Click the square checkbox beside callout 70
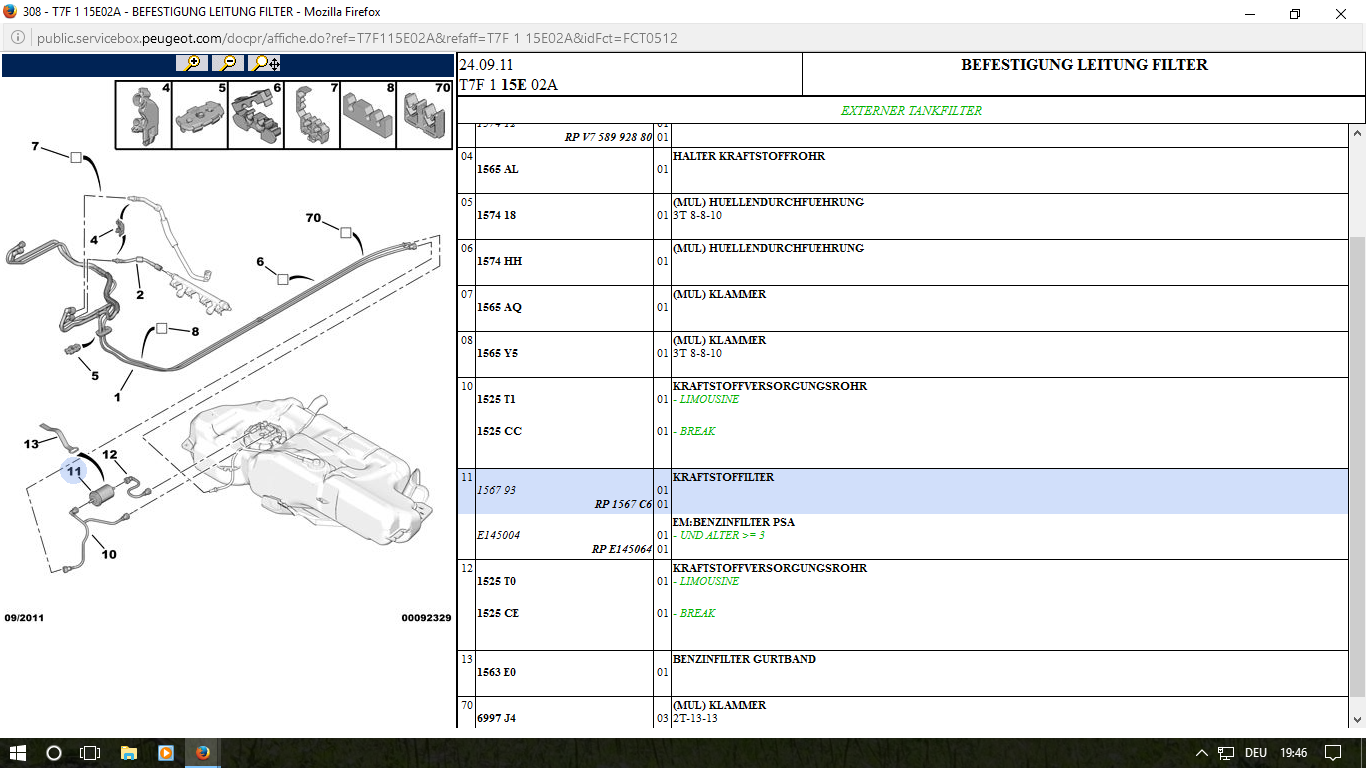 click(345, 232)
